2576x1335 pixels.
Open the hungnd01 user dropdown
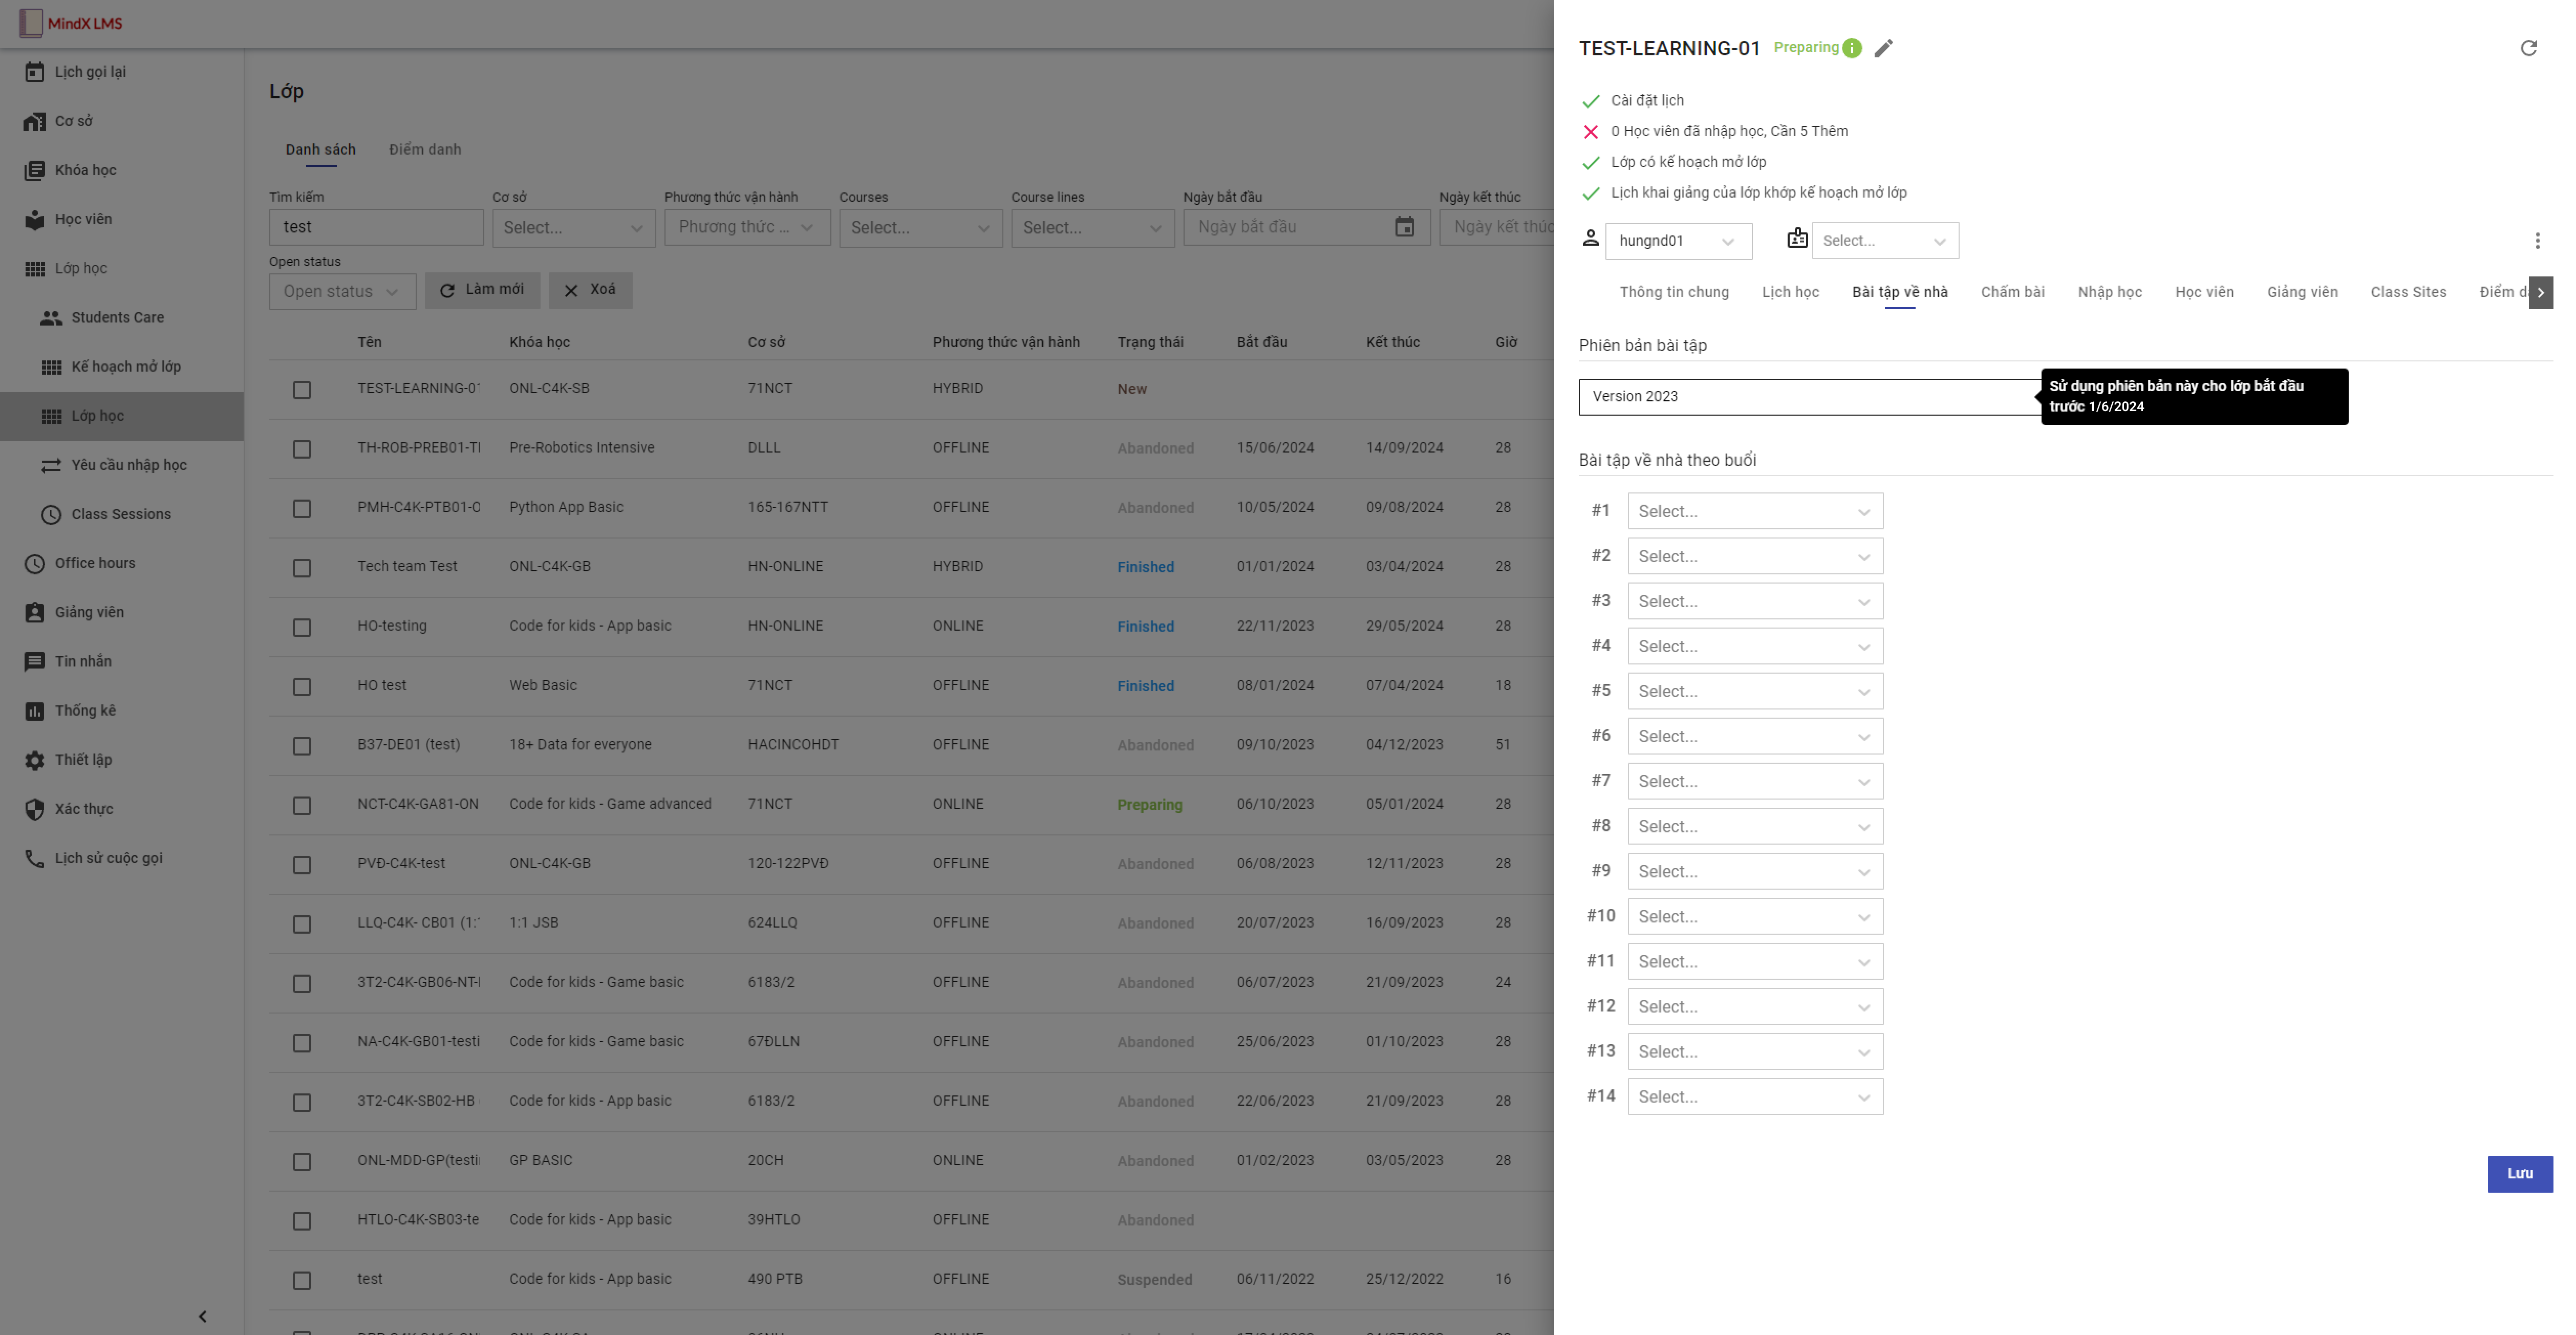click(1678, 241)
